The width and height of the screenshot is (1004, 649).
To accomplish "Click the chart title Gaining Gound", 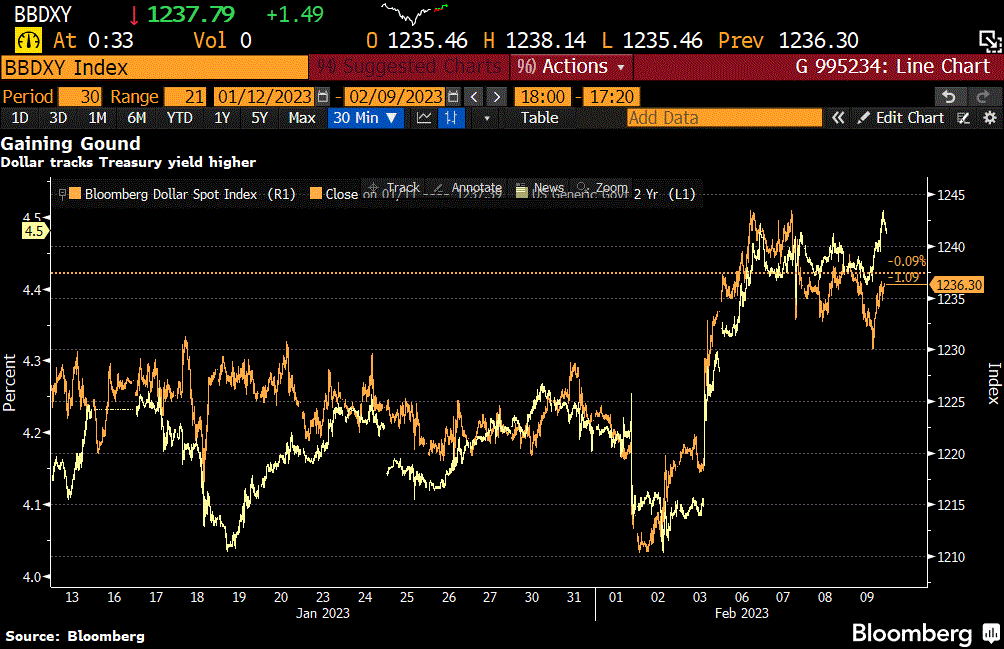I will tap(70, 143).
